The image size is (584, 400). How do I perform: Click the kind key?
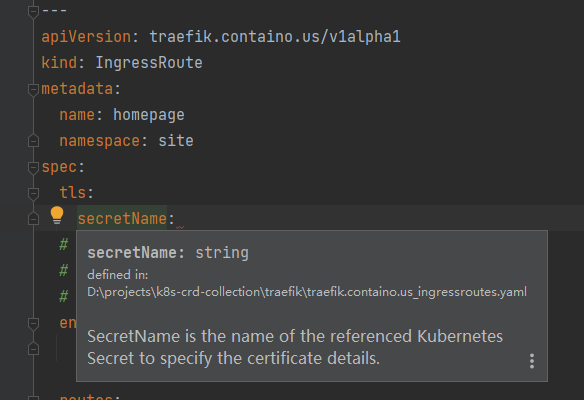click(59, 63)
